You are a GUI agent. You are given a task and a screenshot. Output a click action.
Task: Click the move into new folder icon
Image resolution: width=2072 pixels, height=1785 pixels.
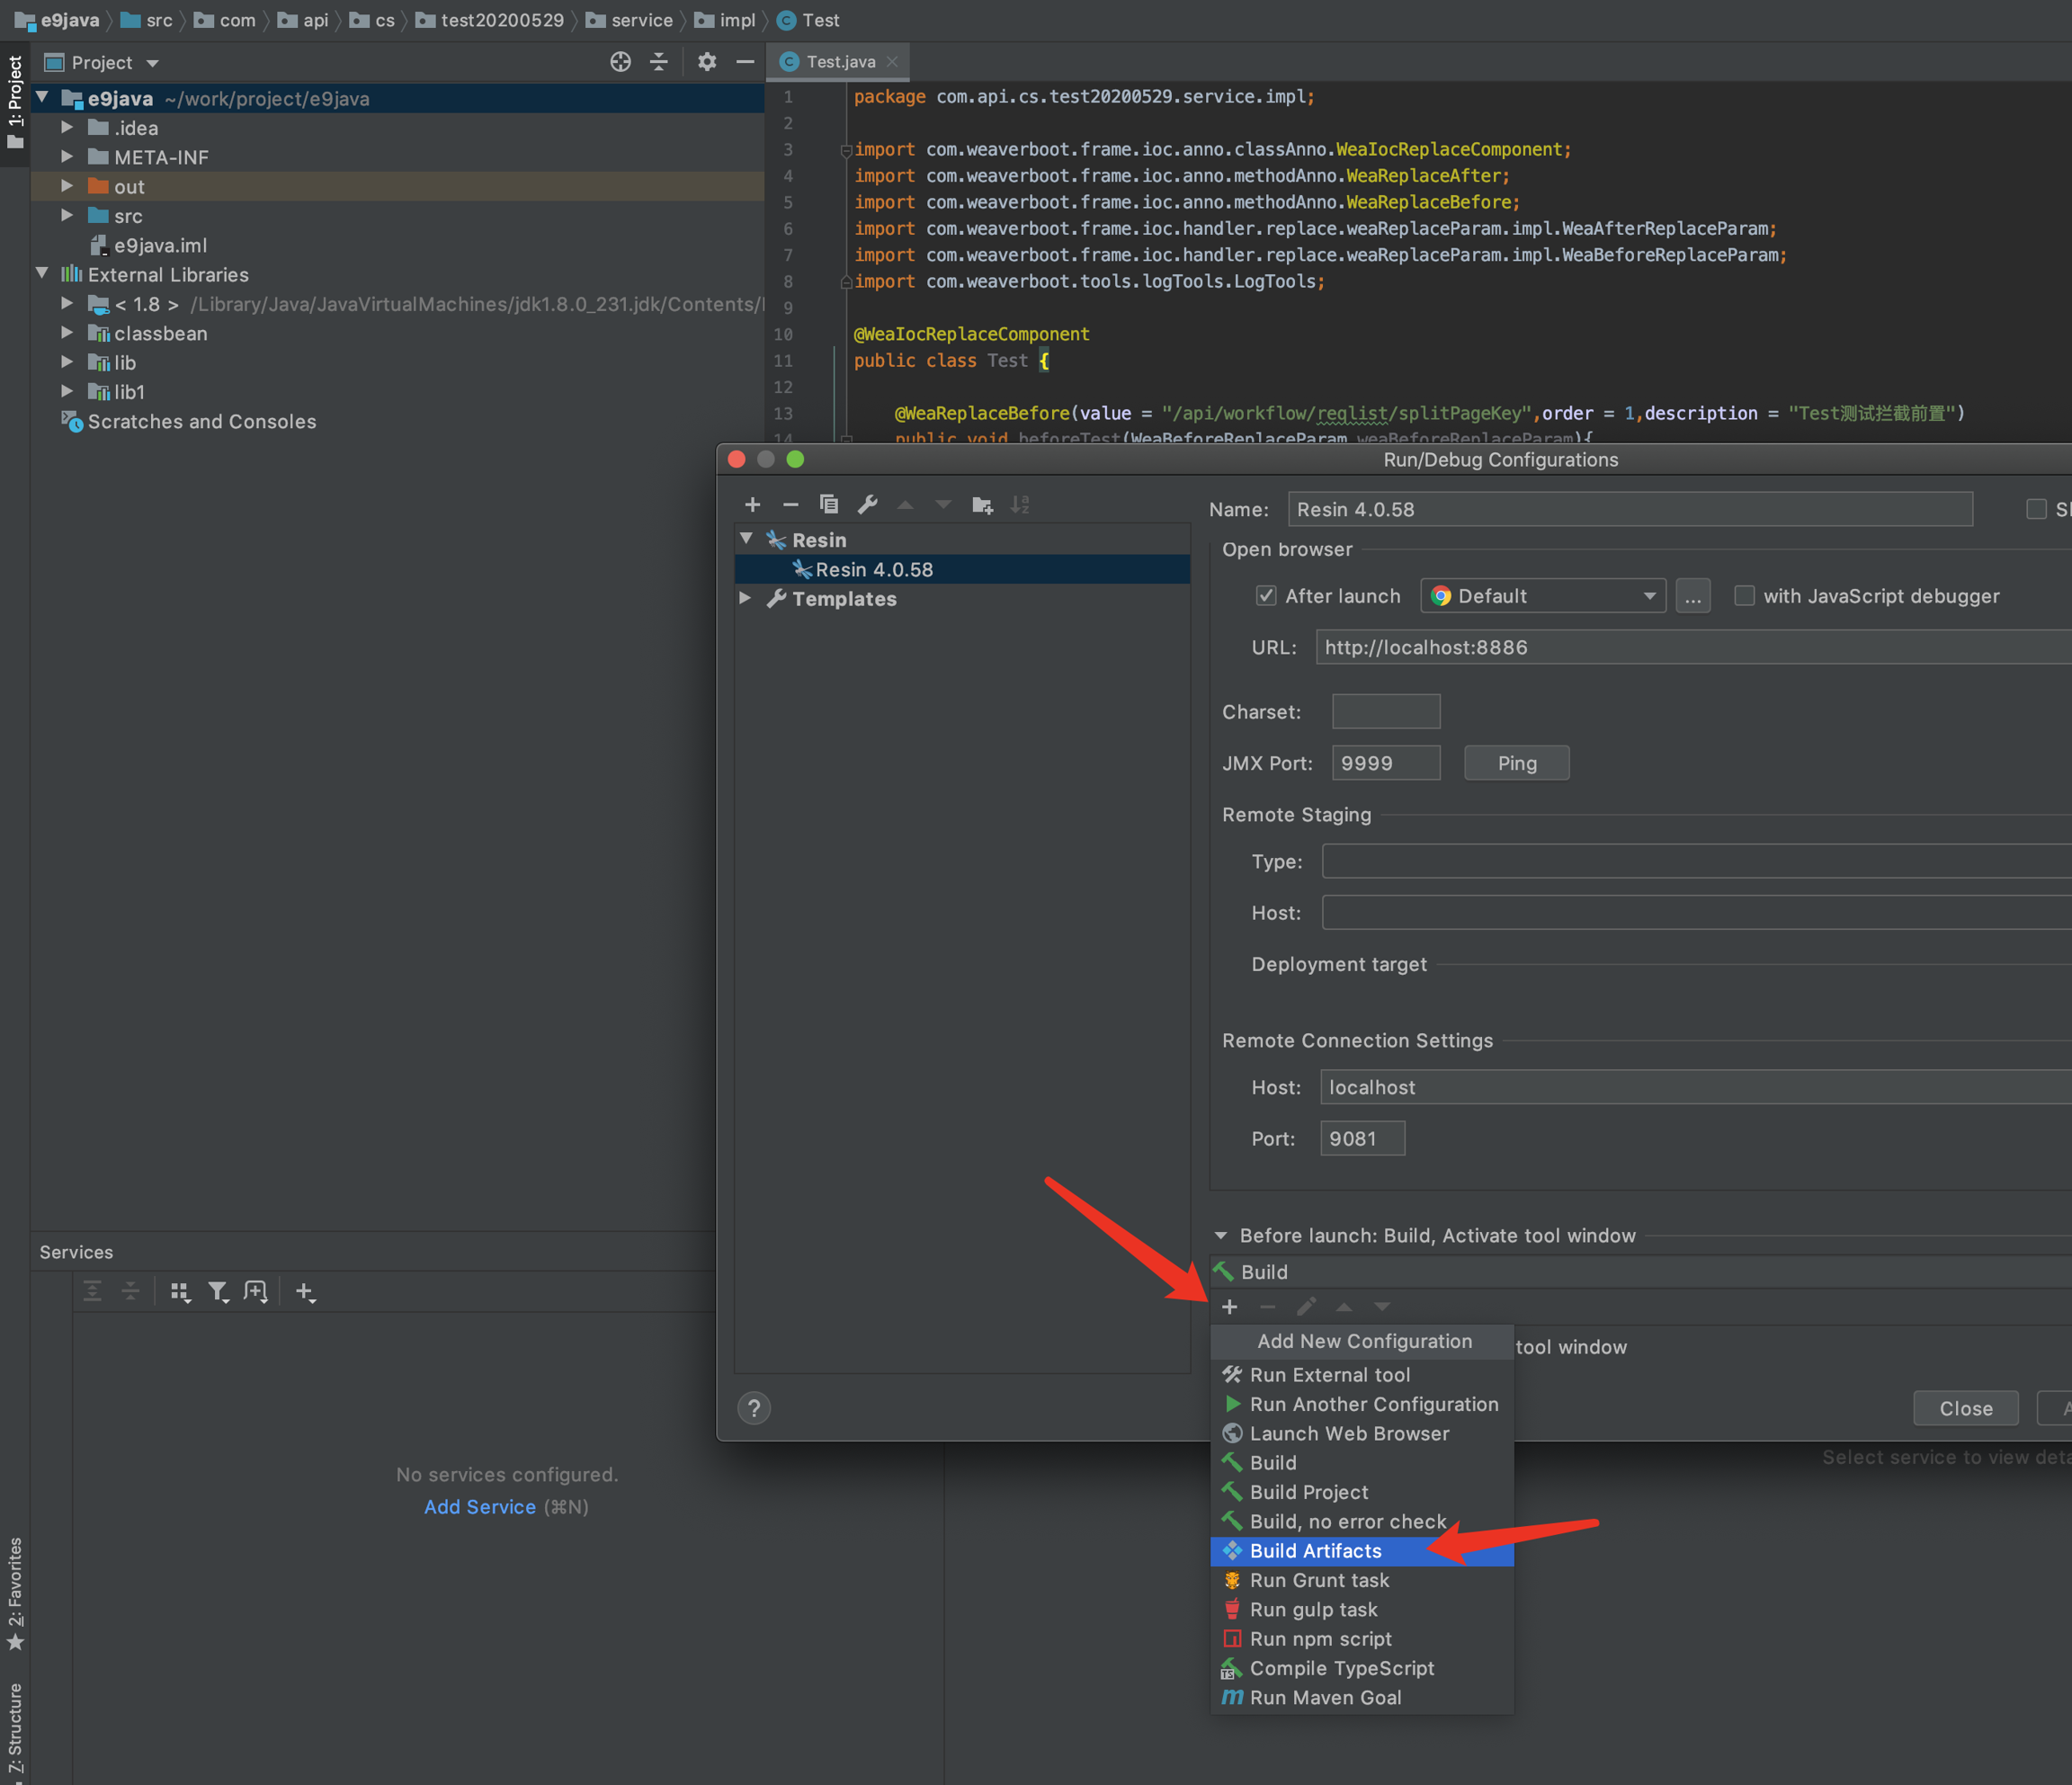(982, 505)
